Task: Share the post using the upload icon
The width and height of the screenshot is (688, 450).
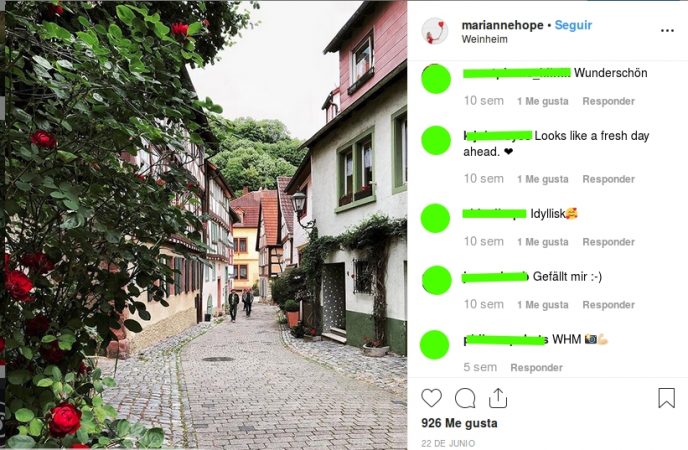Action: (498, 398)
